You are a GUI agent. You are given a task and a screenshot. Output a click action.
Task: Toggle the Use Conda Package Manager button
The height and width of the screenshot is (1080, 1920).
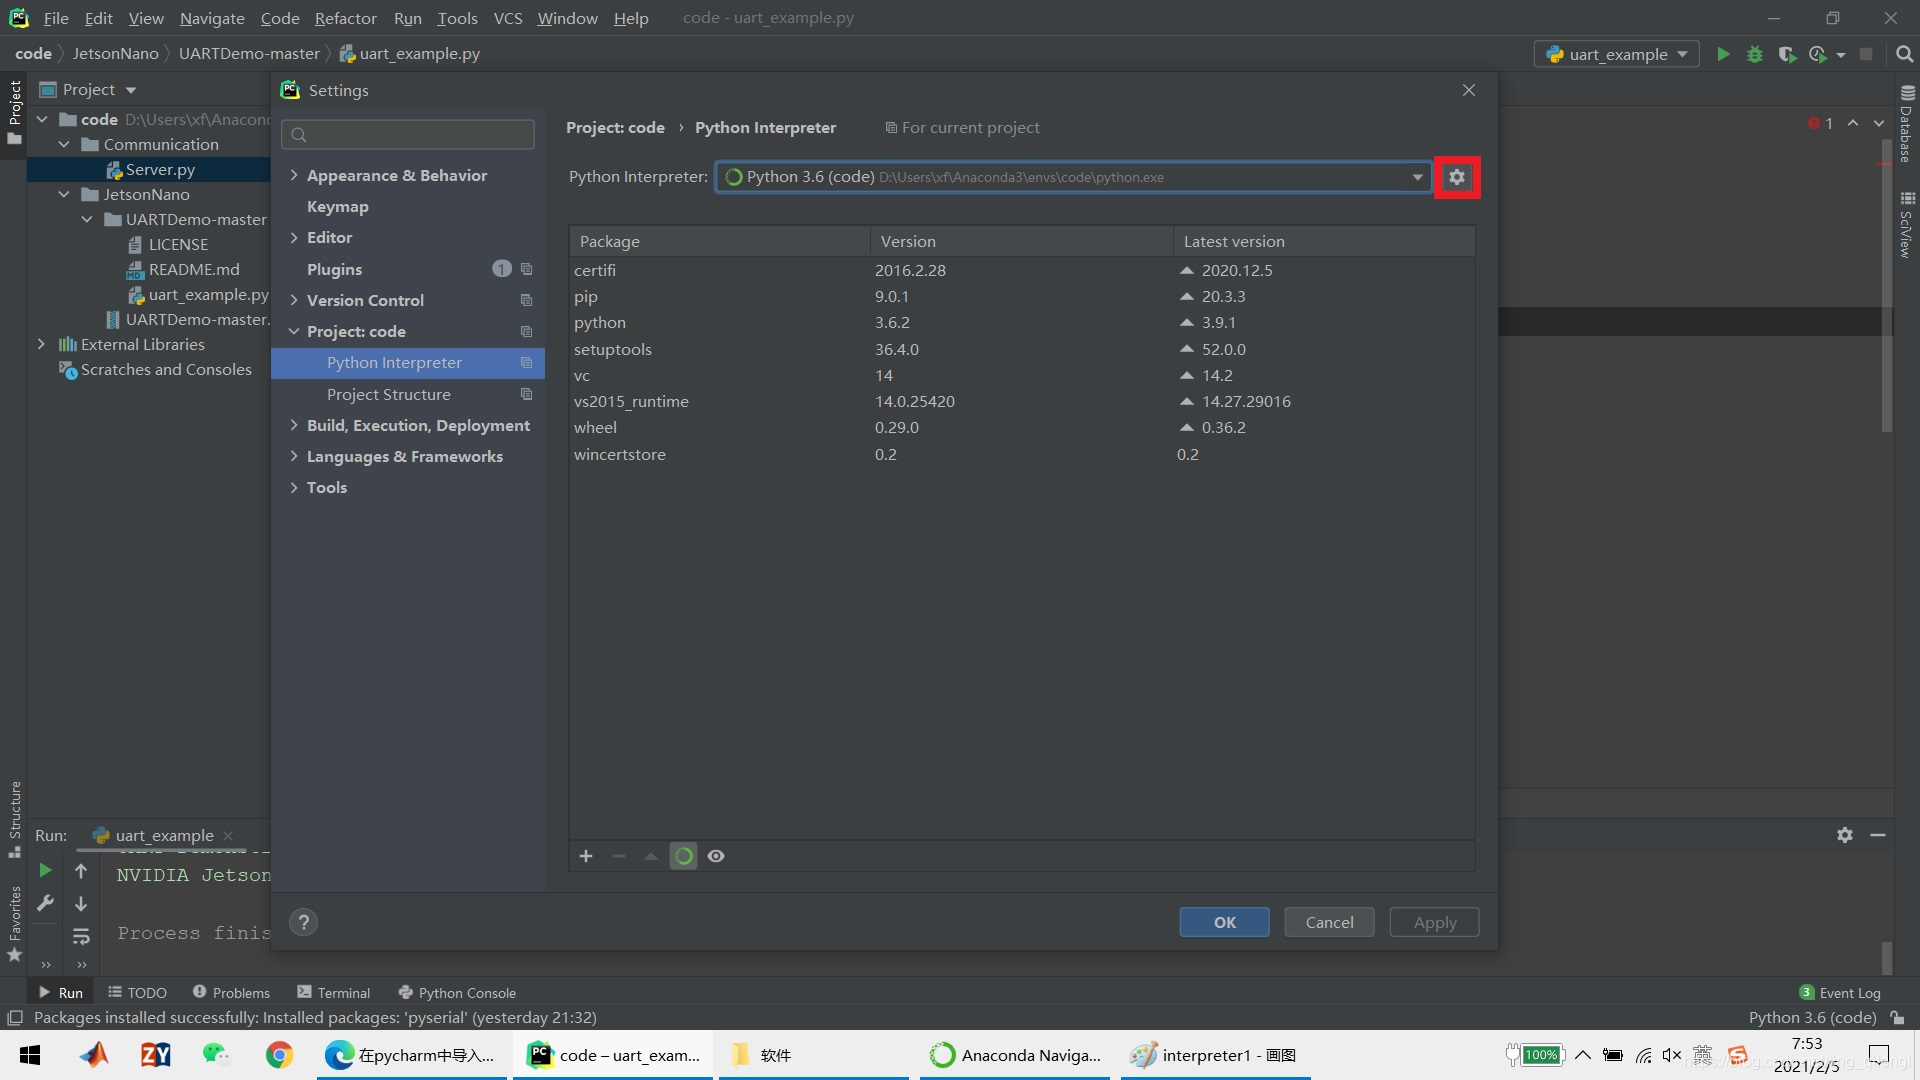tap(683, 856)
